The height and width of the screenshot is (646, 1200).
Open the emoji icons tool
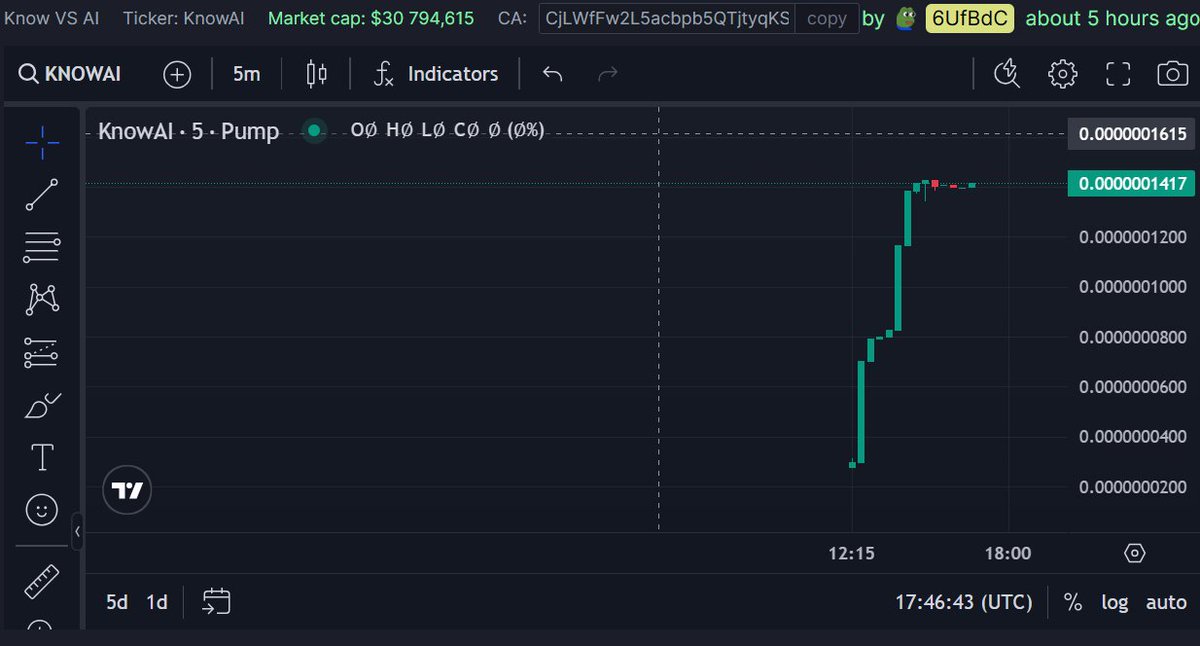pyautogui.click(x=42, y=511)
